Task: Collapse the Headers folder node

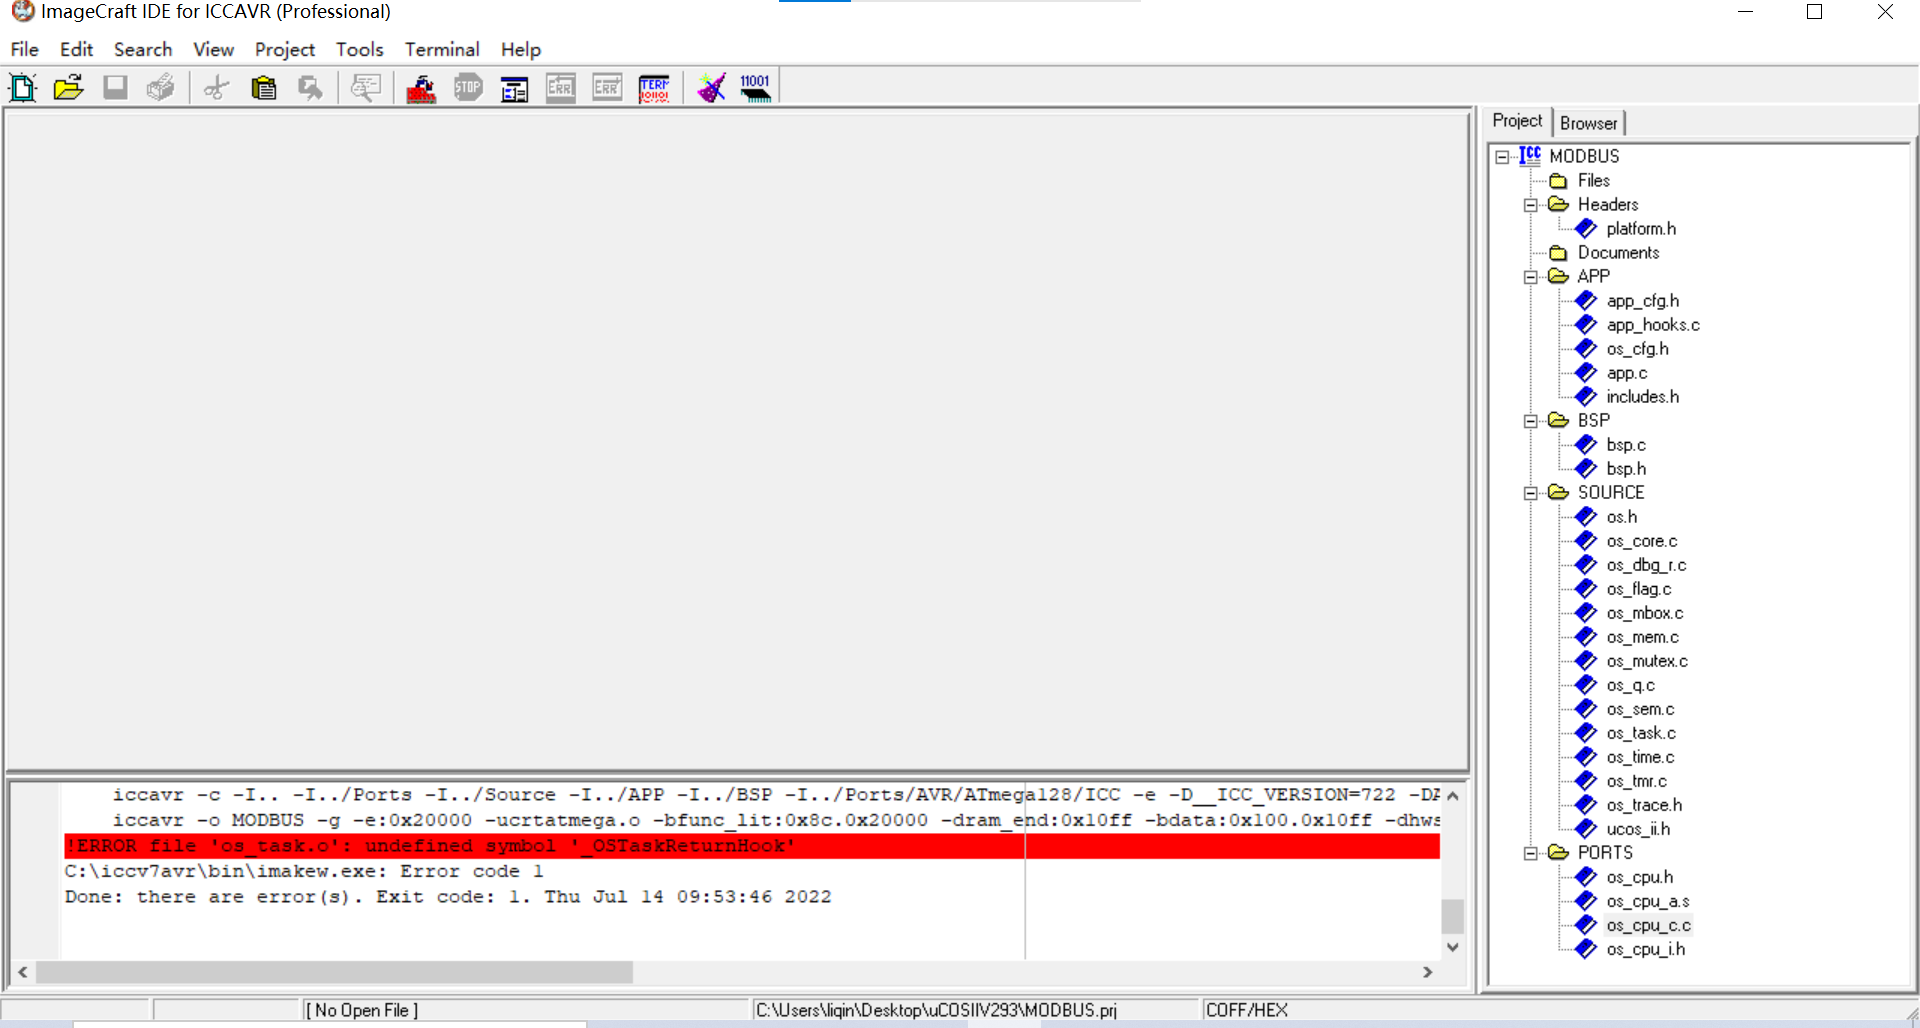Action: [x=1530, y=205]
